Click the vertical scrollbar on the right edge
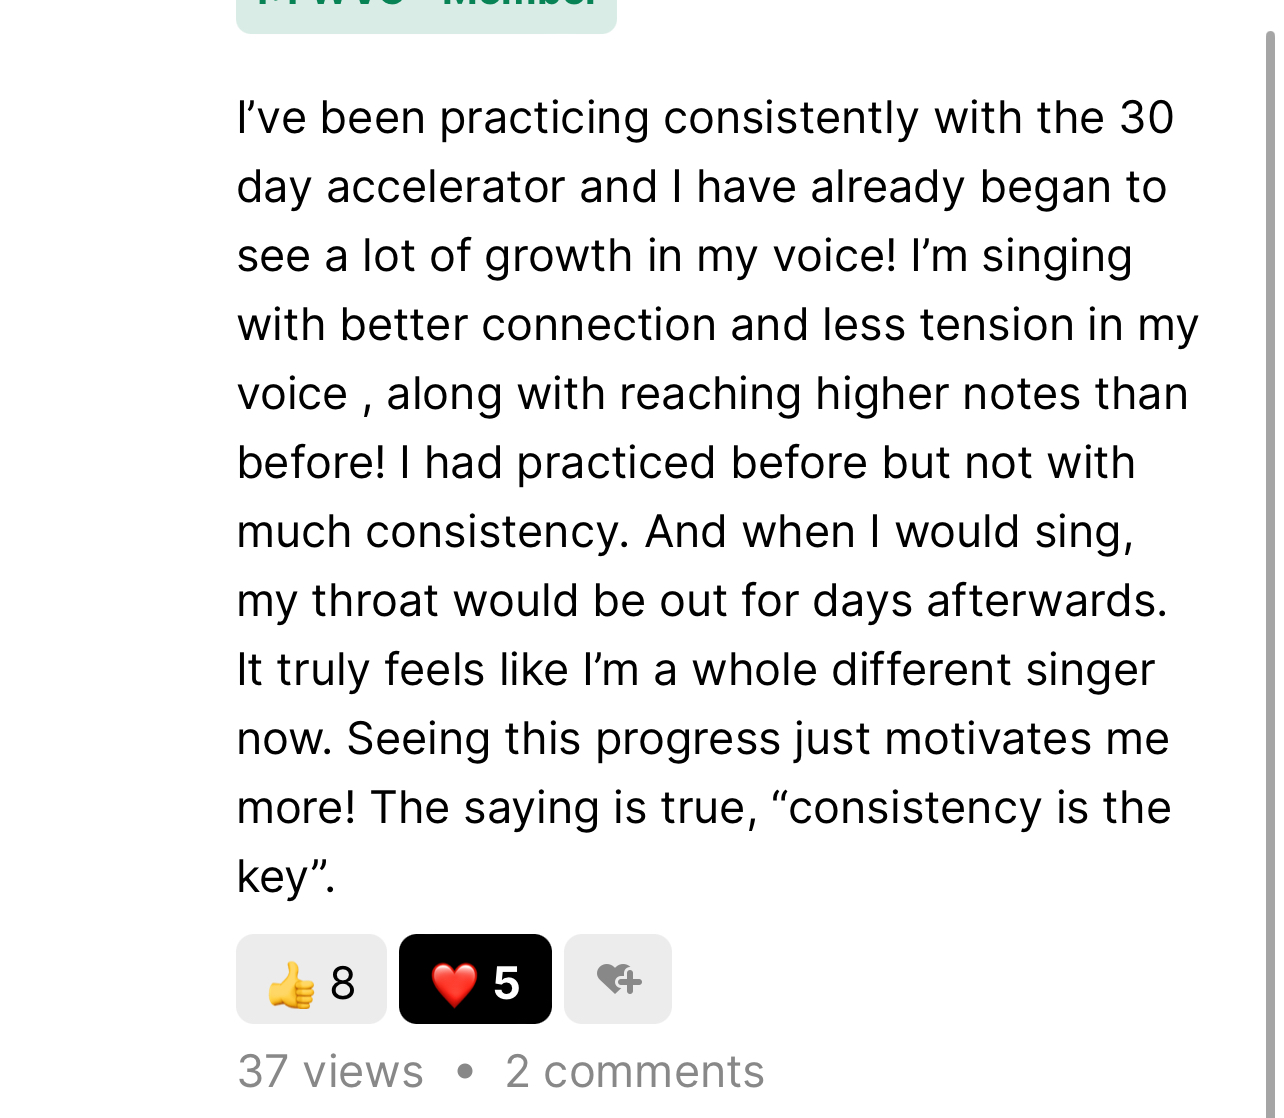The width and height of the screenshot is (1284, 1118). (1270, 575)
